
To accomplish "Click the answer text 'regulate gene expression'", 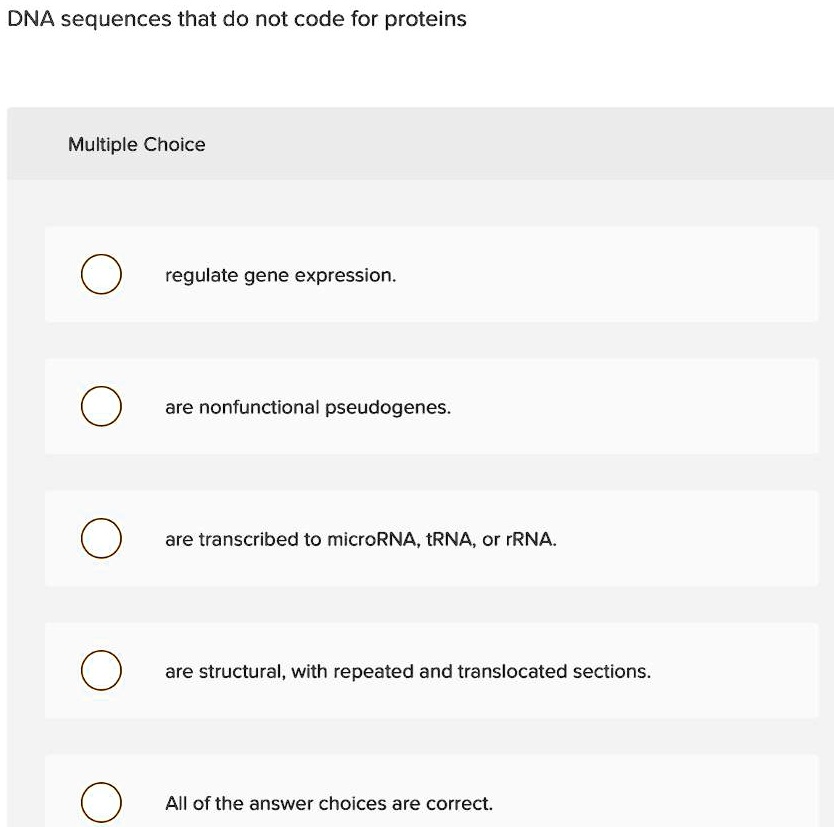I will point(280,274).
